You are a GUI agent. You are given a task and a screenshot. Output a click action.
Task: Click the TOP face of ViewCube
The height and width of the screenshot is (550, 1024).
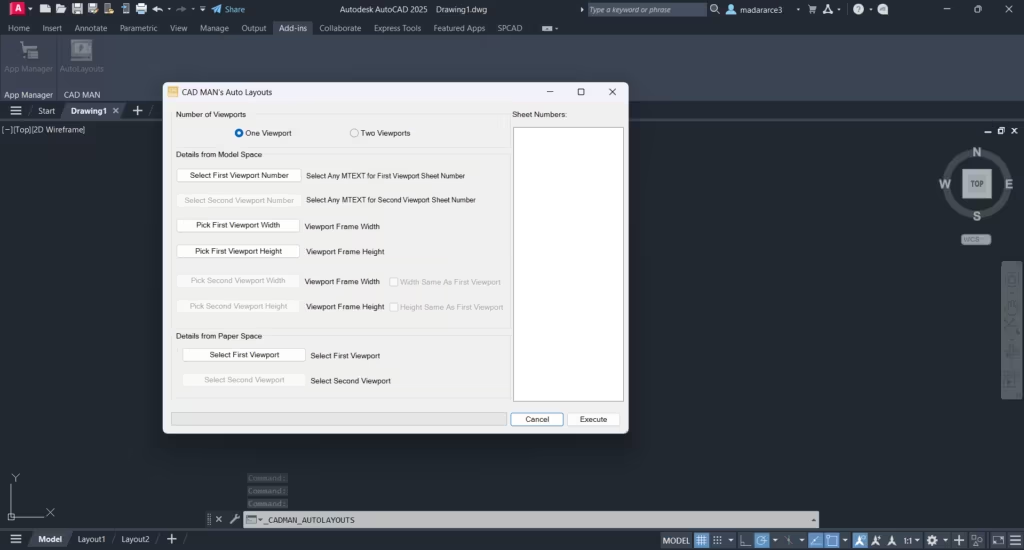coord(976,184)
